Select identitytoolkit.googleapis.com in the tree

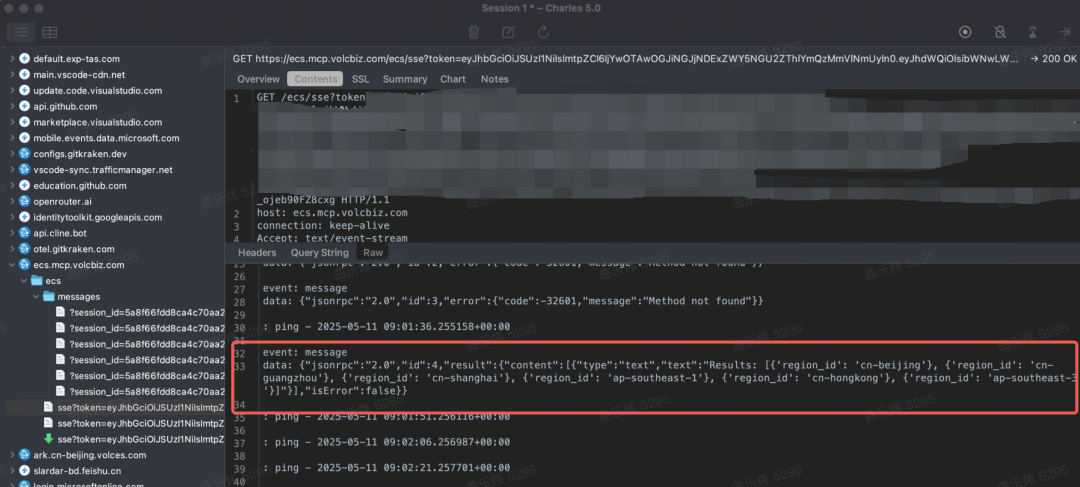click(97, 218)
